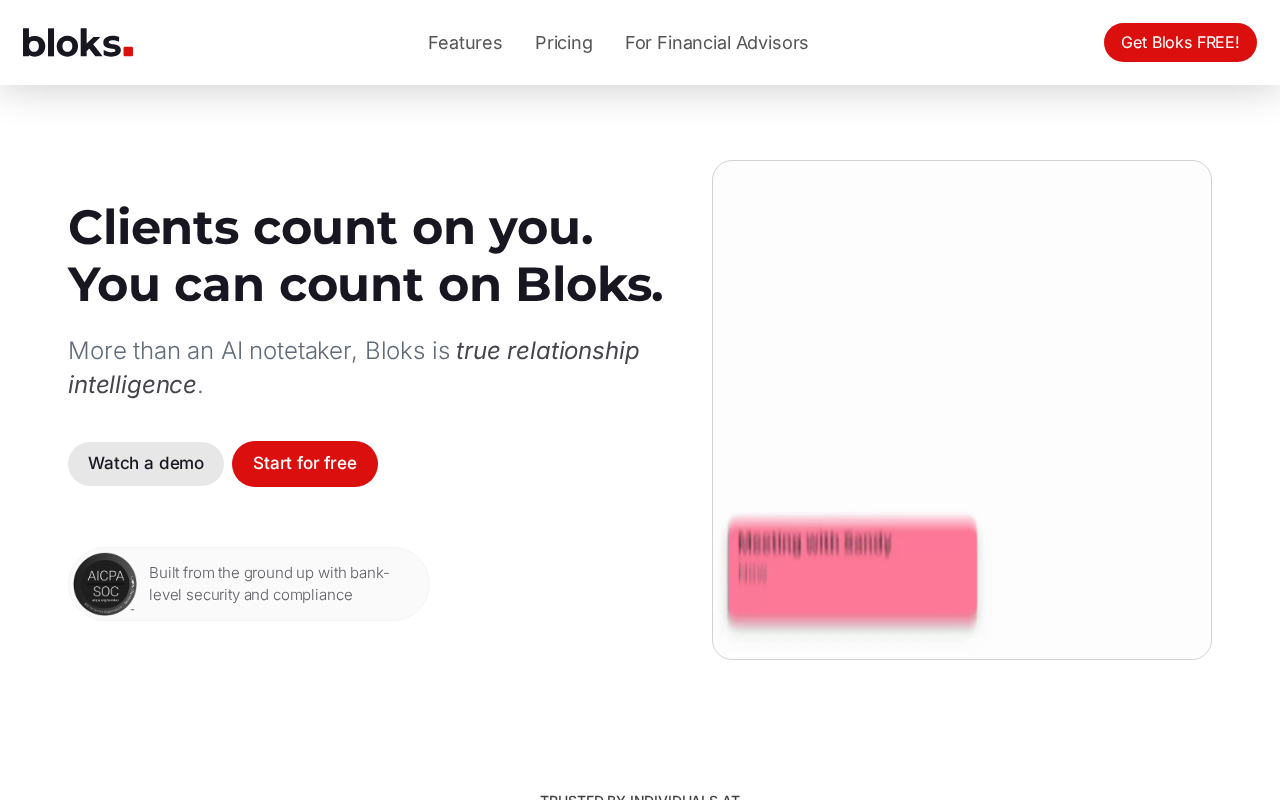Click the Watch a demo button
The width and height of the screenshot is (1280, 800).
point(146,464)
